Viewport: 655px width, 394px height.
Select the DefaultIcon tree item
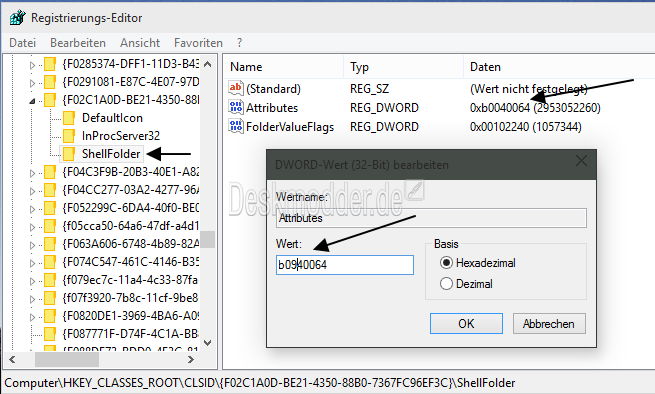pos(112,118)
